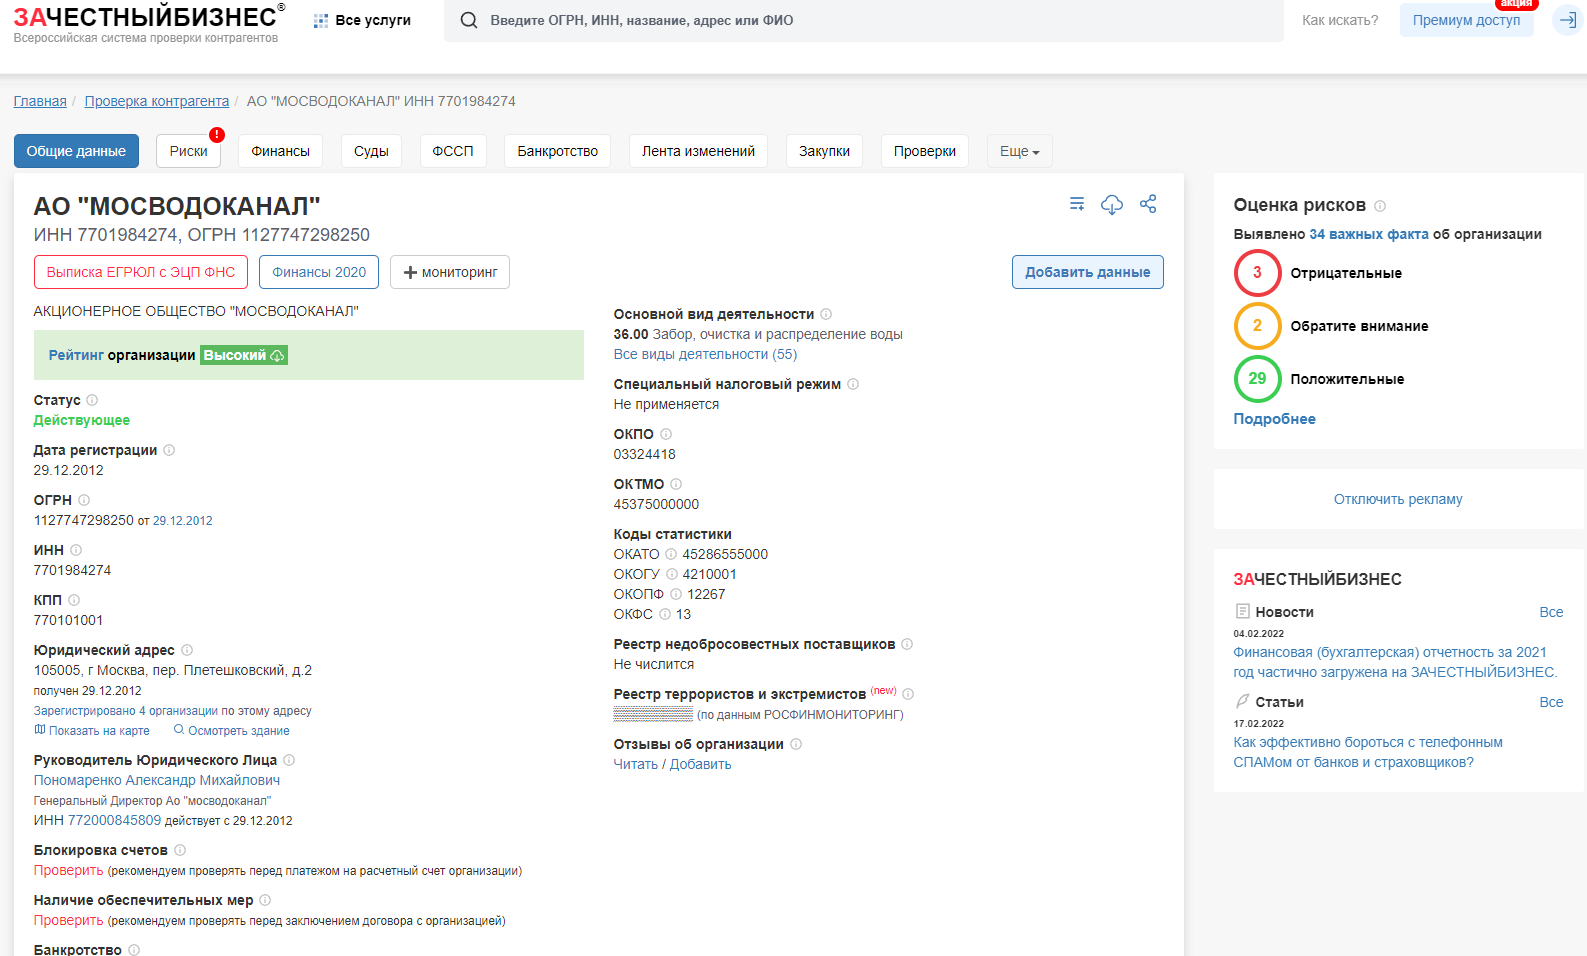This screenshot has width=1587, height=956.
Task: Click Осмотреть здание link
Action: [232, 731]
